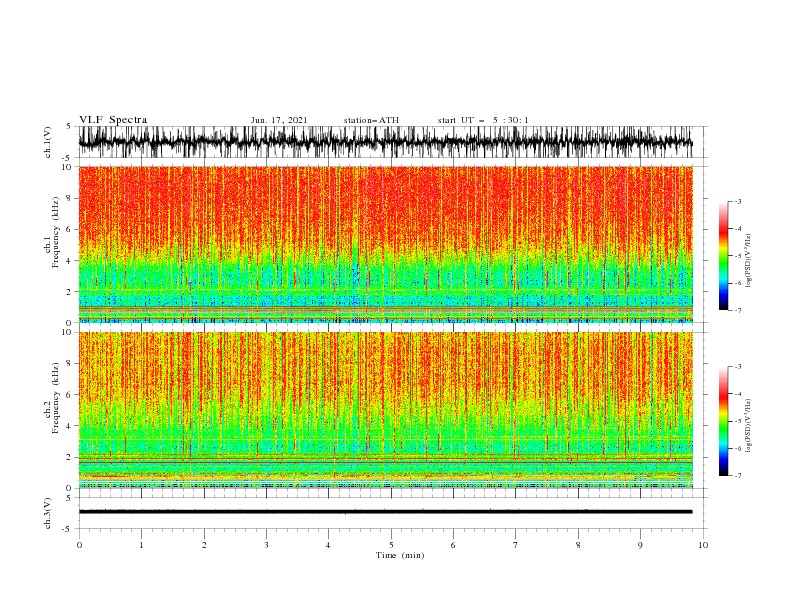
Task: Click inside the ch.2 spectrogram panel
Action: pos(385,410)
